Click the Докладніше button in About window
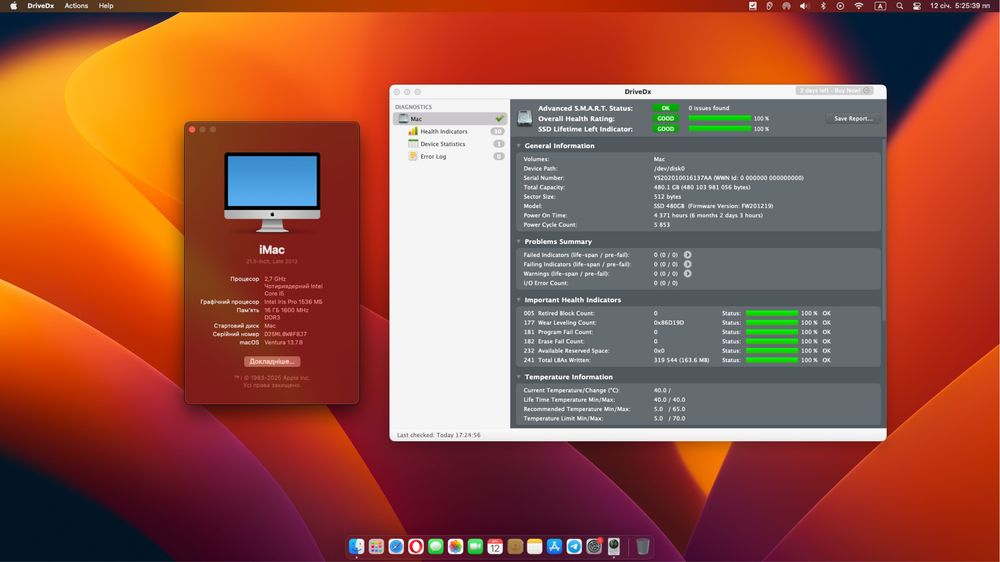The height and width of the screenshot is (562, 1000). click(x=272, y=361)
